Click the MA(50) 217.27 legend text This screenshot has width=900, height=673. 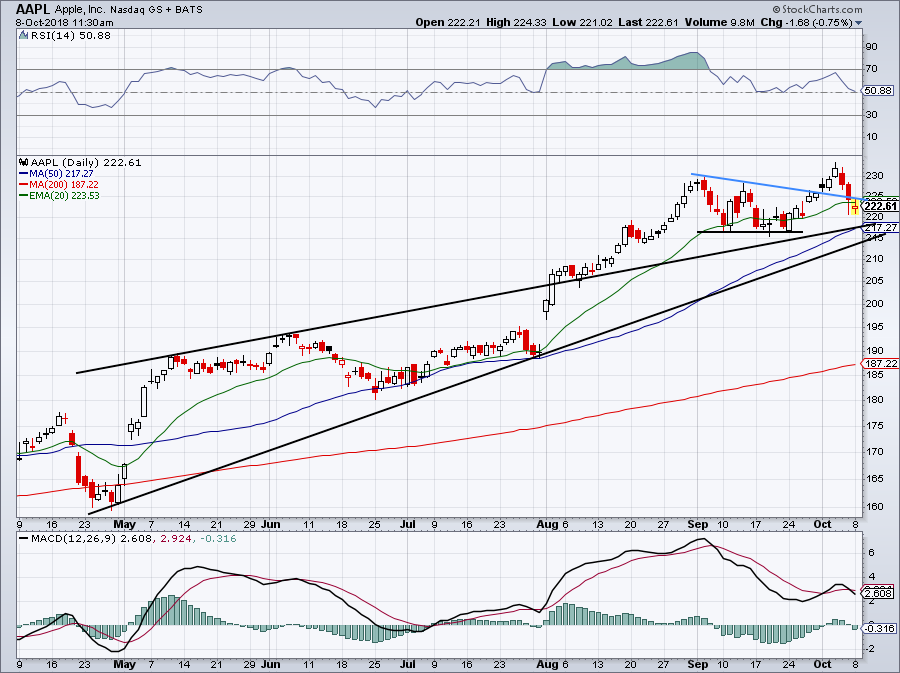pos(61,173)
